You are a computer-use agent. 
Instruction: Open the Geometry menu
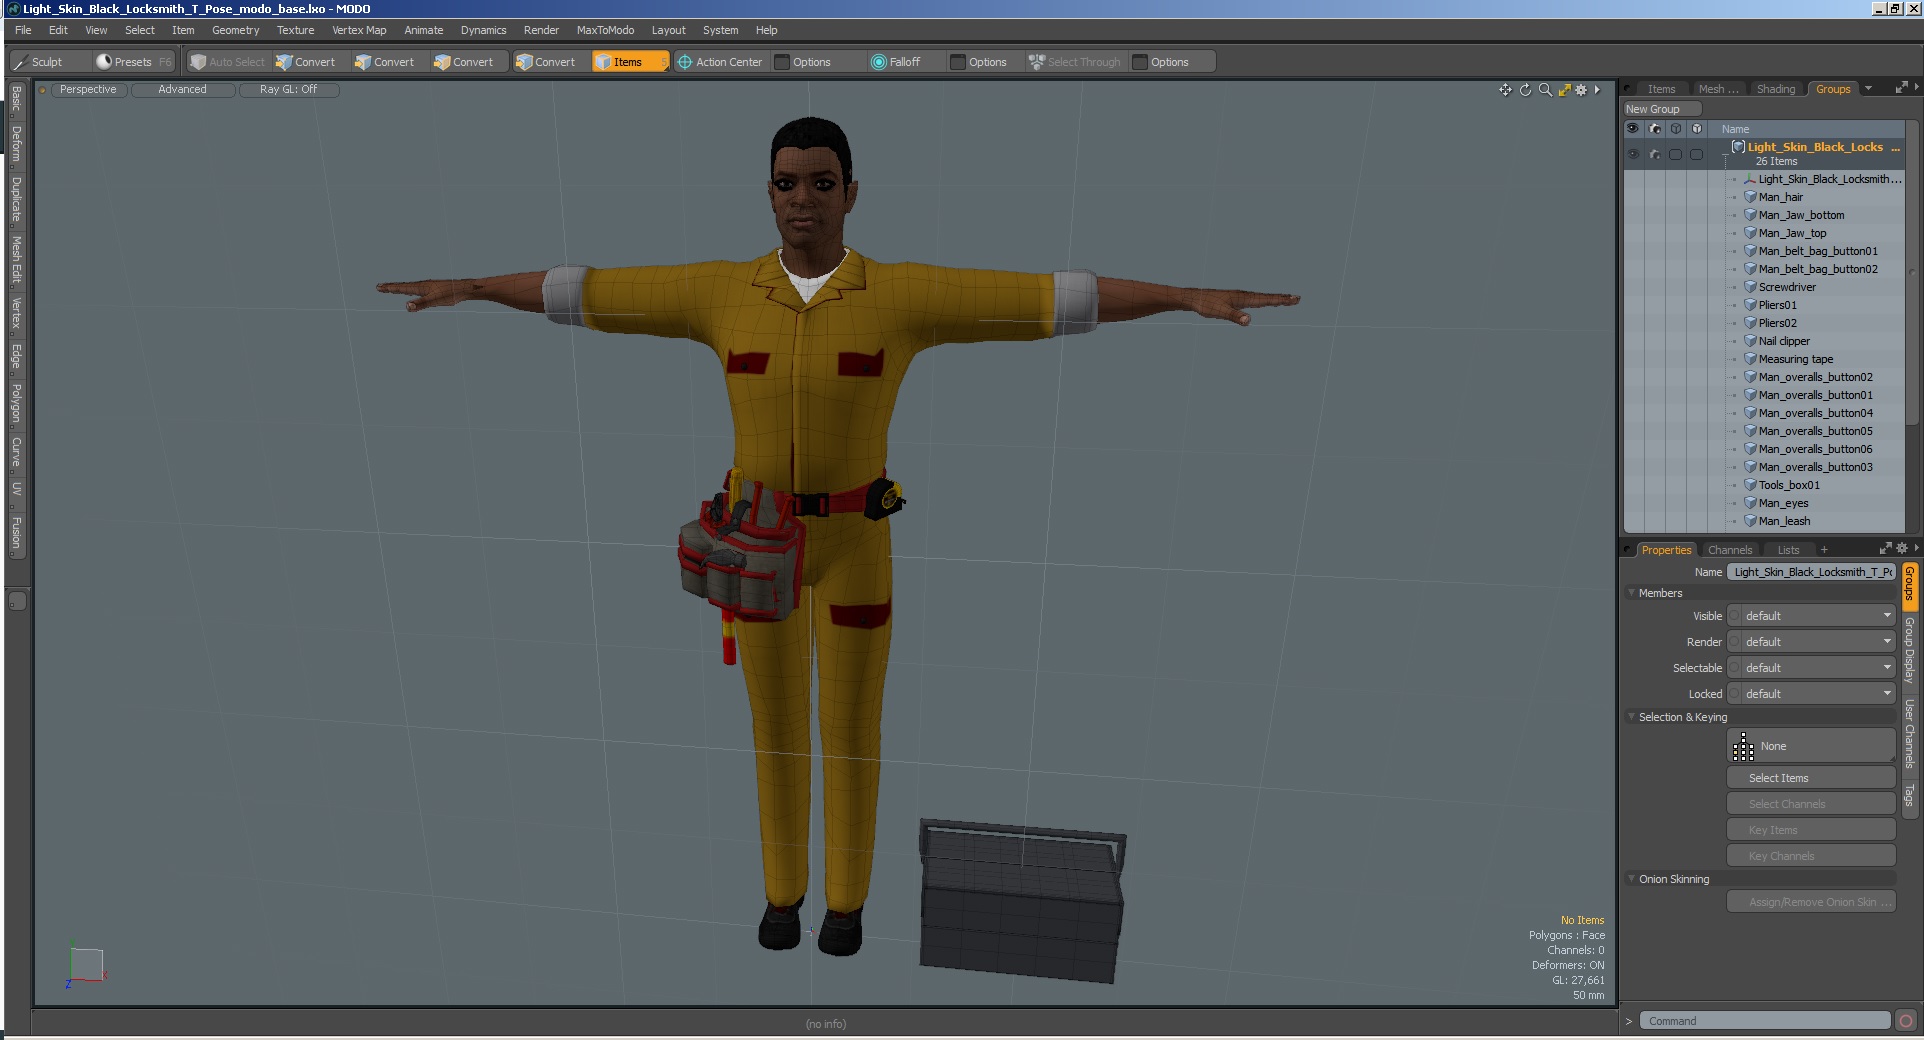(x=235, y=30)
